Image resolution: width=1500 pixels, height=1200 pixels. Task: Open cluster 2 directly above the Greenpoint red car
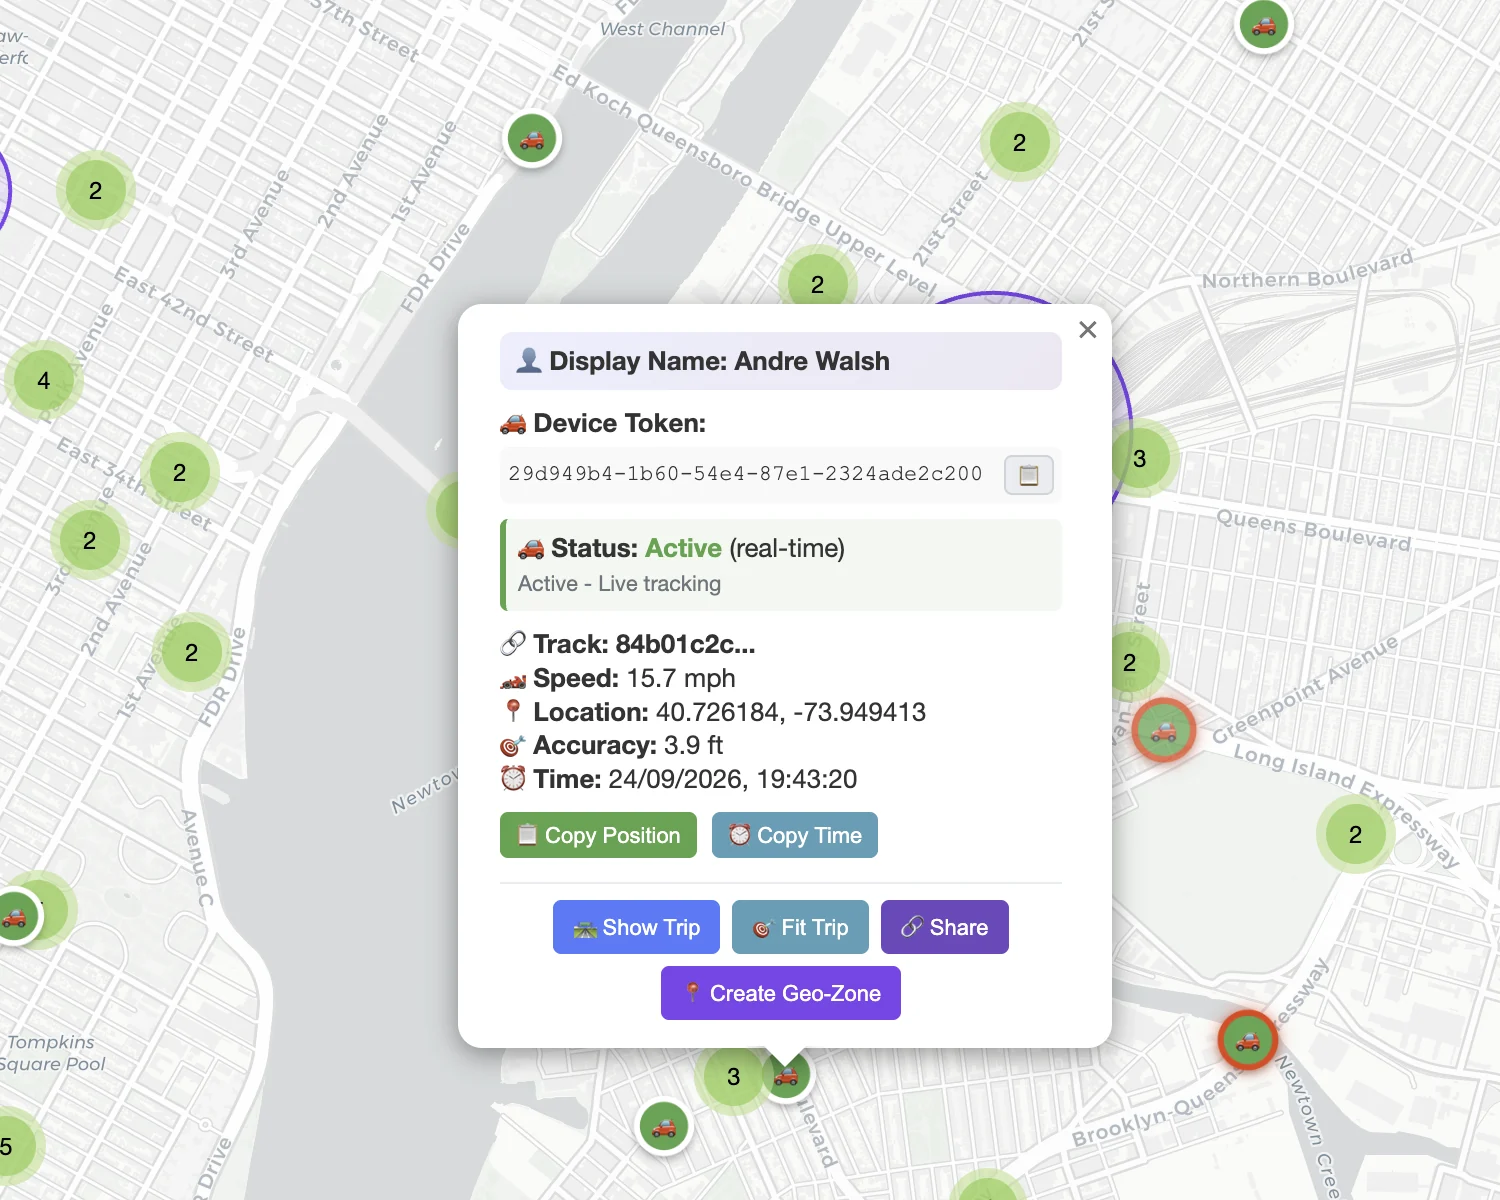pos(1132,662)
